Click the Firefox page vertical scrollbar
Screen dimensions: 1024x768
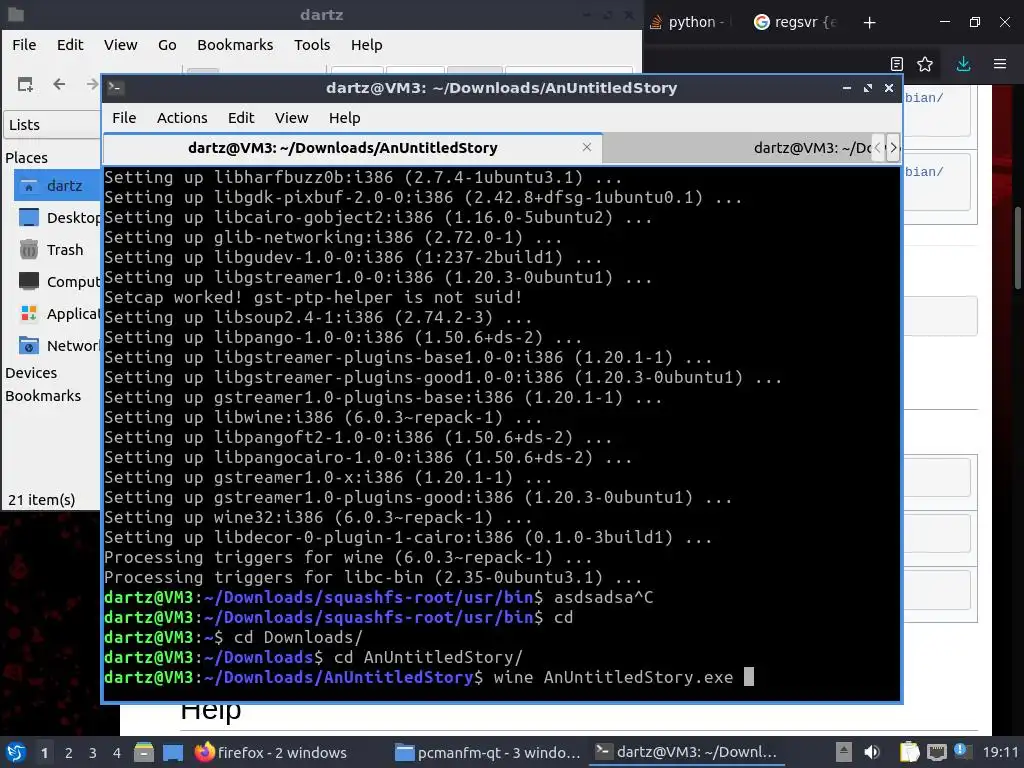1017,248
